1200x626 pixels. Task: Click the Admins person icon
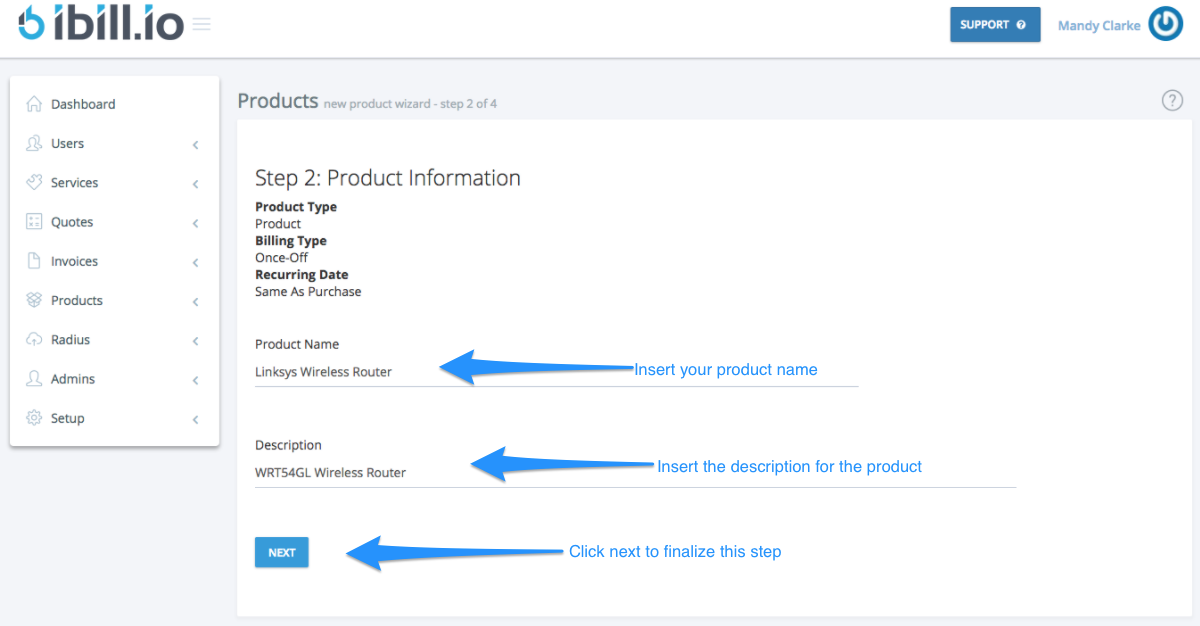pyautogui.click(x=34, y=379)
